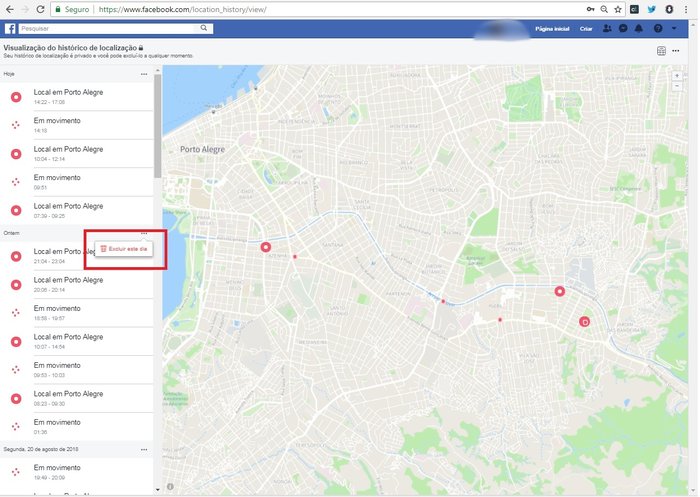Click the large marker above the D marker

coord(559,292)
